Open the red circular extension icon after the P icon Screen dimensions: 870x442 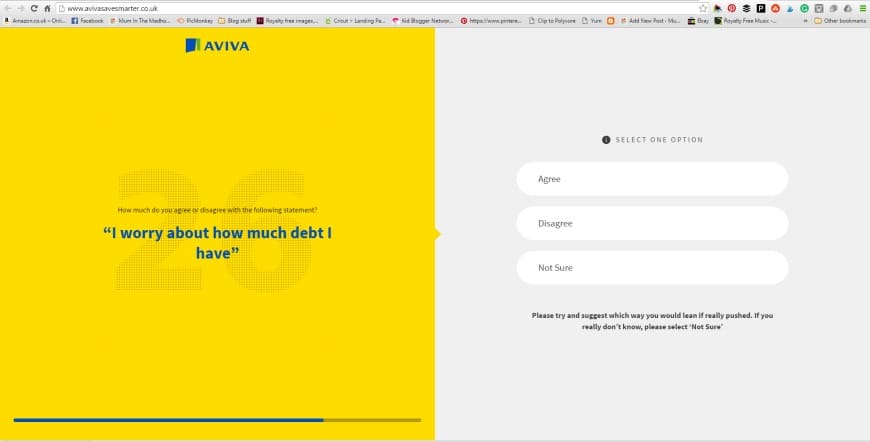(775, 8)
